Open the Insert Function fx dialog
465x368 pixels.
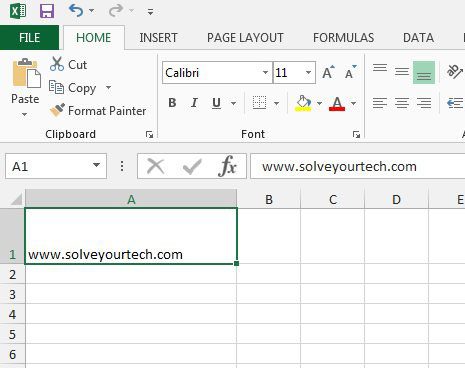[228, 166]
